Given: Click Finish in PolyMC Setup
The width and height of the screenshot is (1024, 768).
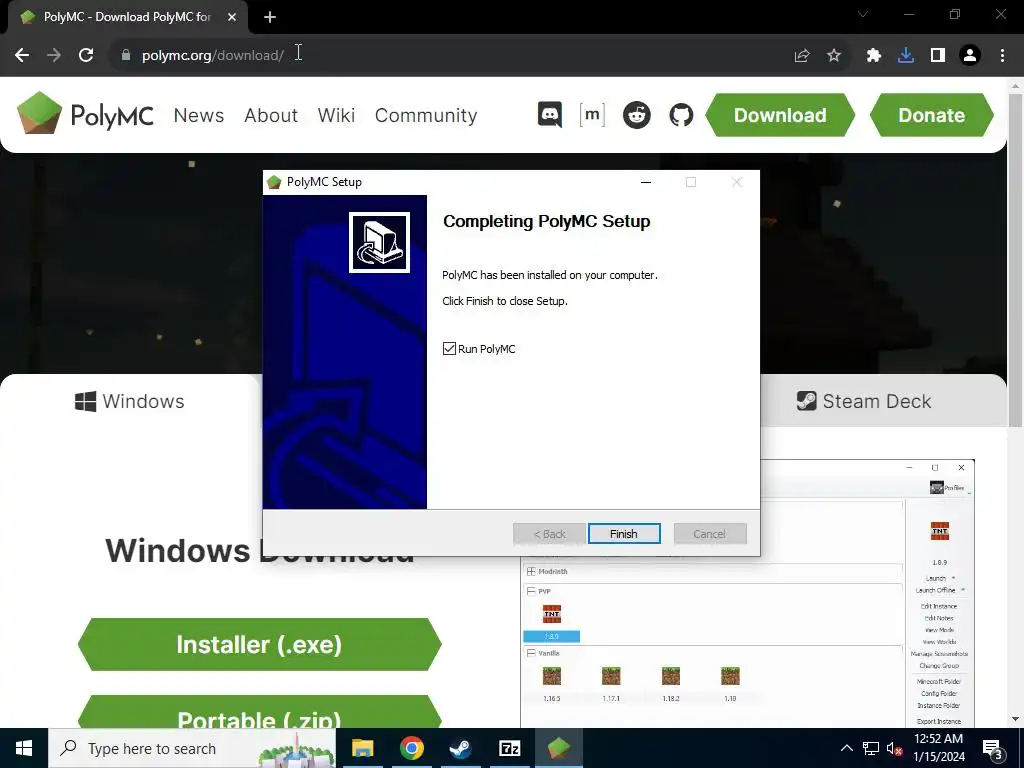Looking at the screenshot, I should [624, 534].
